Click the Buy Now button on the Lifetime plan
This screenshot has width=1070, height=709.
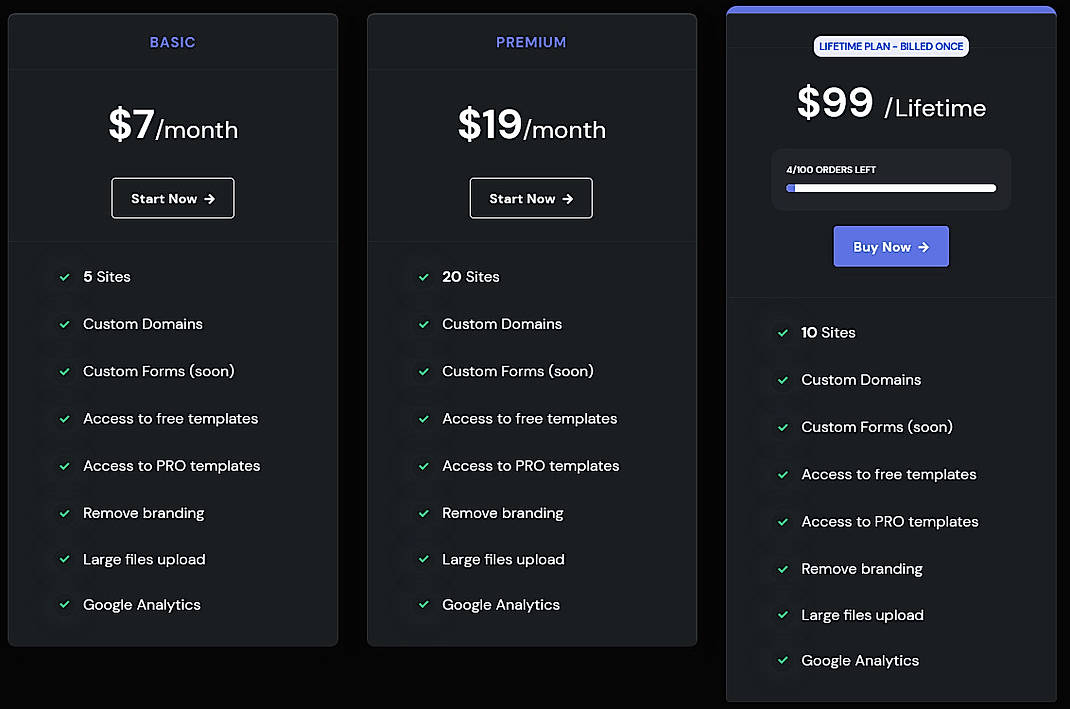891,246
